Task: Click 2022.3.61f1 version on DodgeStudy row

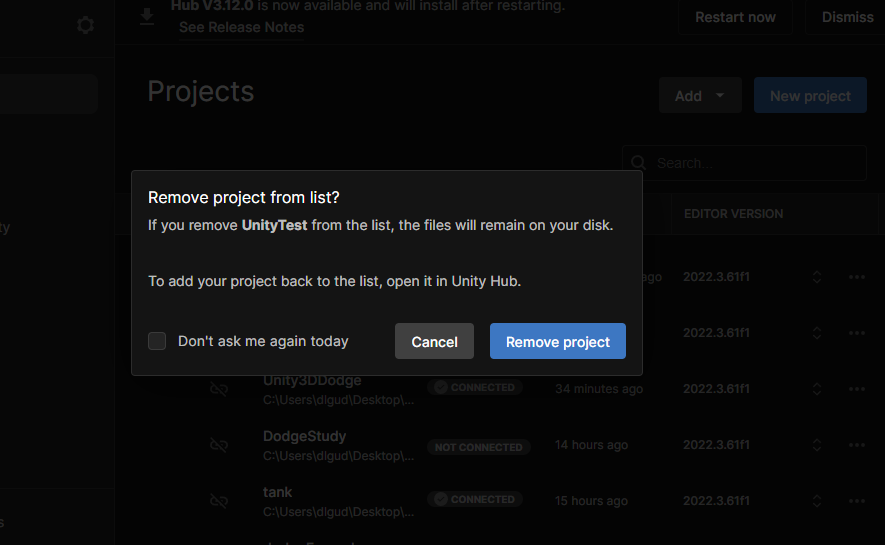Action: [x=716, y=445]
